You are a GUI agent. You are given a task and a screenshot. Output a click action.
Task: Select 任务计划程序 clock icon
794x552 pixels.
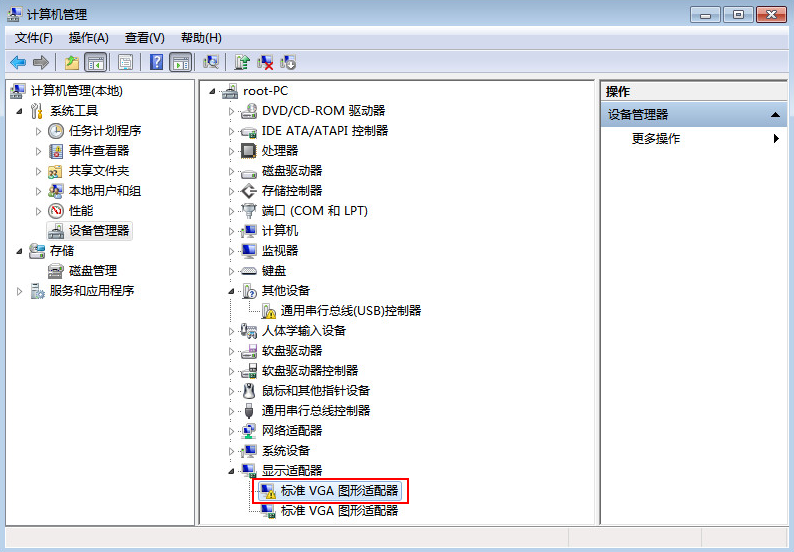(x=56, y=131)
